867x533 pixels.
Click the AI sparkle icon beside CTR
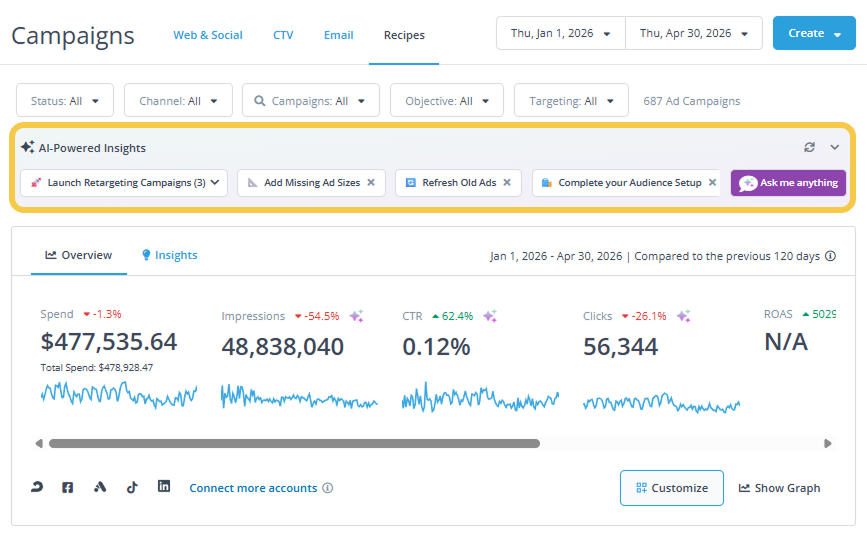pos(490,316)
